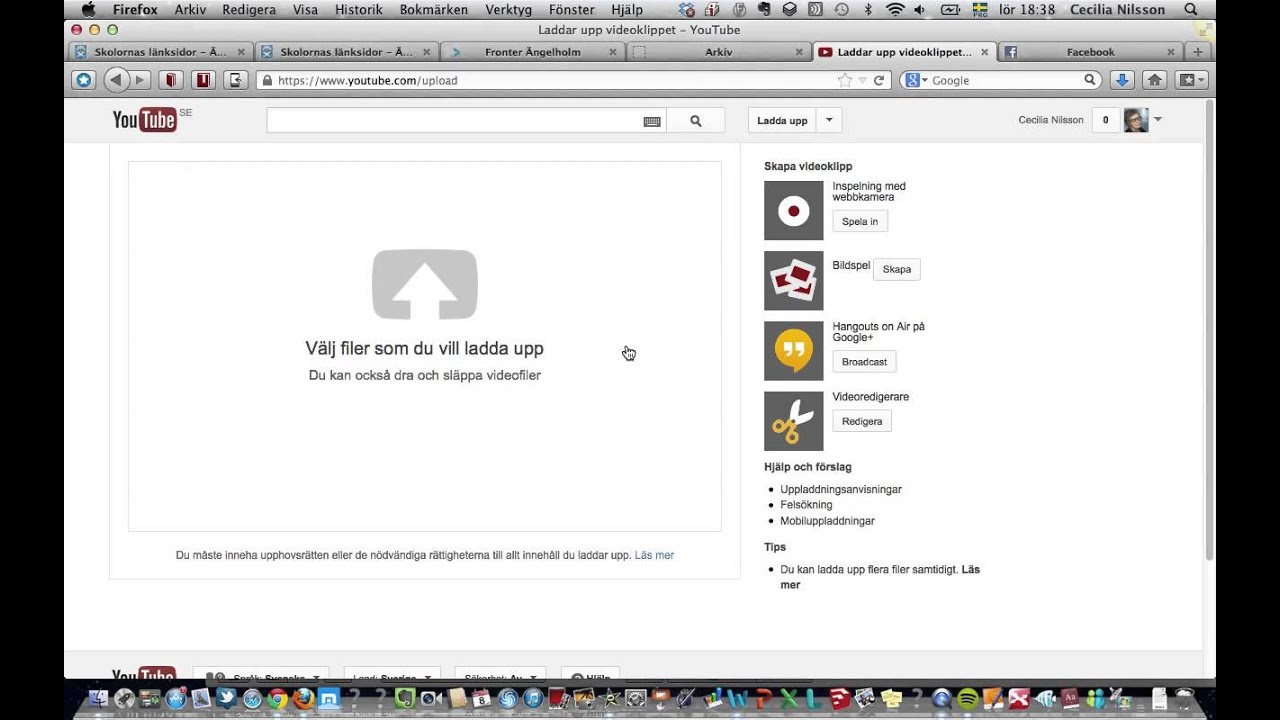Click the YouTube logo in the header
This screenshot has height=720, width=1280.
click(x=145, y=120)
